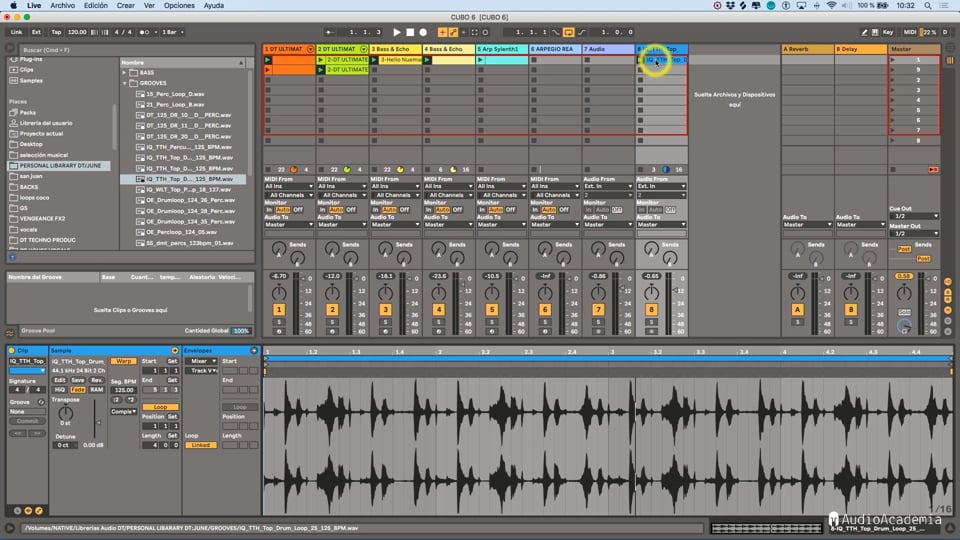
Task: Toggle the Fade switch for the sample
Action: [78, 390]
